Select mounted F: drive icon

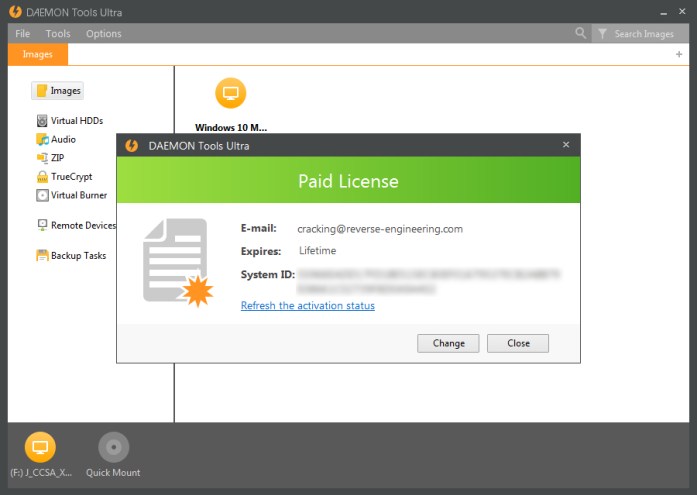coord(40,447)
